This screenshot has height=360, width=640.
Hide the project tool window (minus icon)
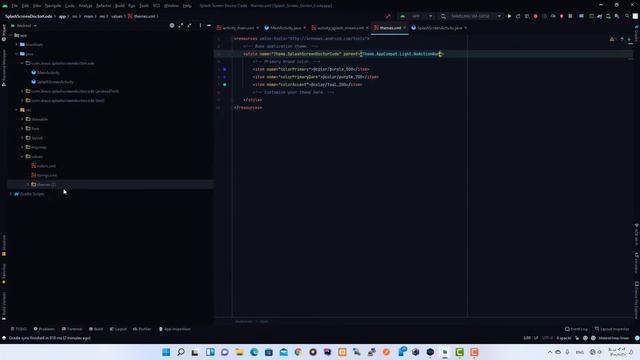pos(209,26)
